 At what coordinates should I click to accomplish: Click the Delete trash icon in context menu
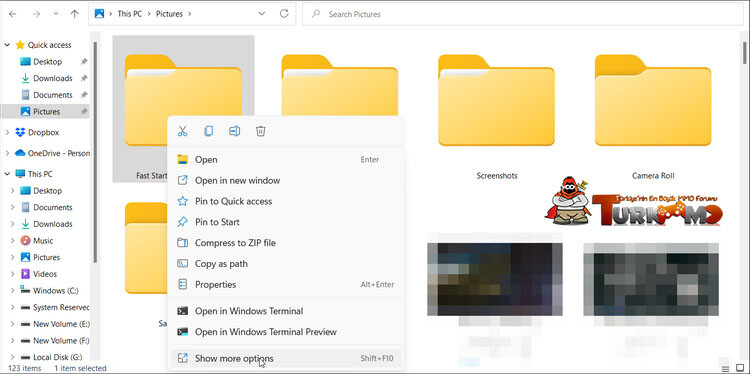click(261, 131)
